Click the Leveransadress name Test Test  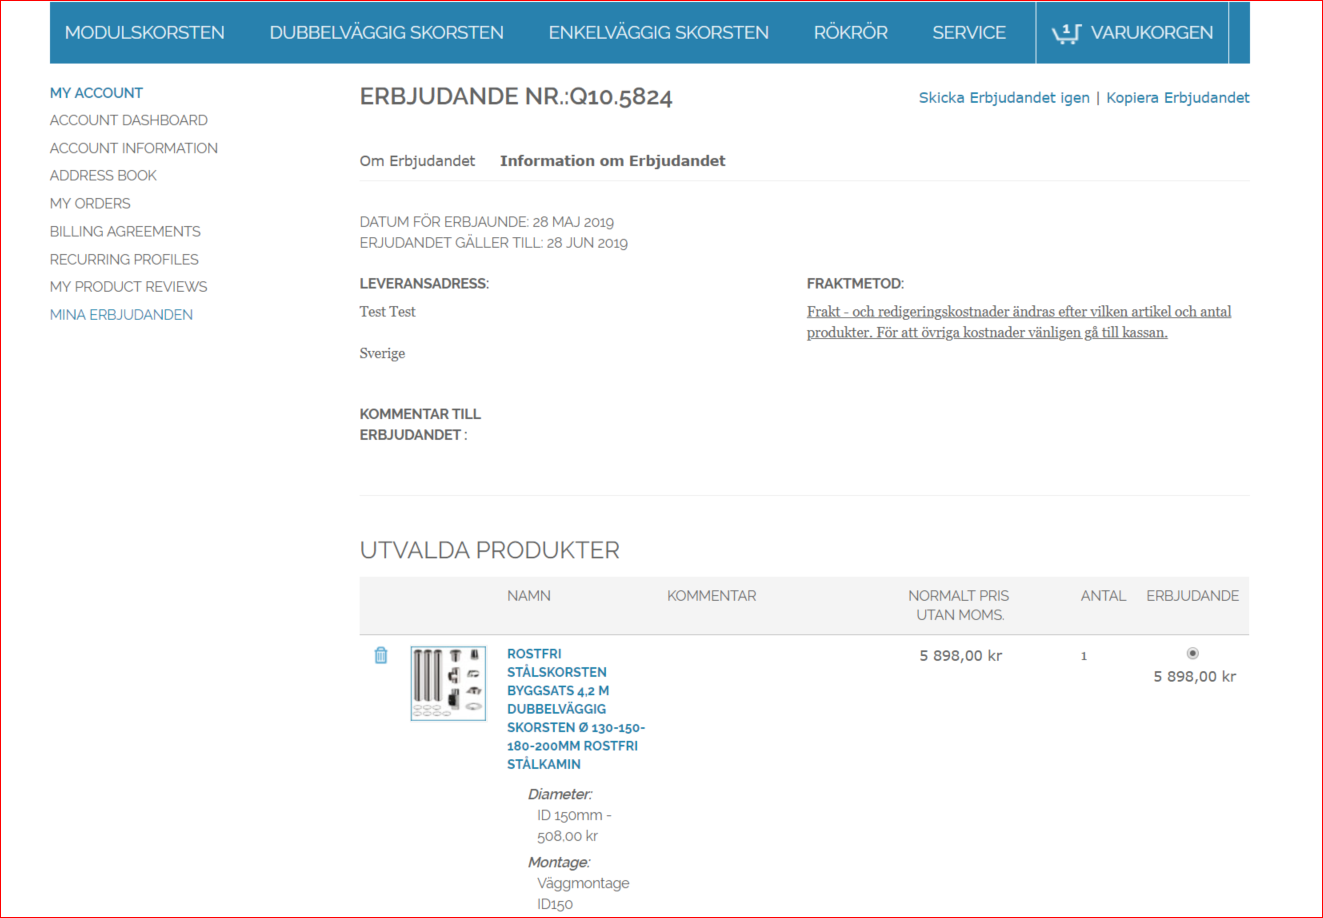[x=388, y=312]
